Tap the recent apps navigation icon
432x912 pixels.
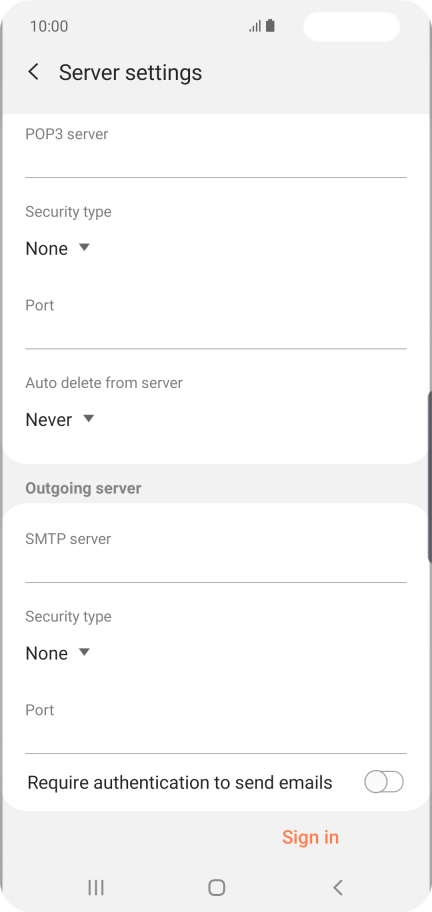(95, 887)
